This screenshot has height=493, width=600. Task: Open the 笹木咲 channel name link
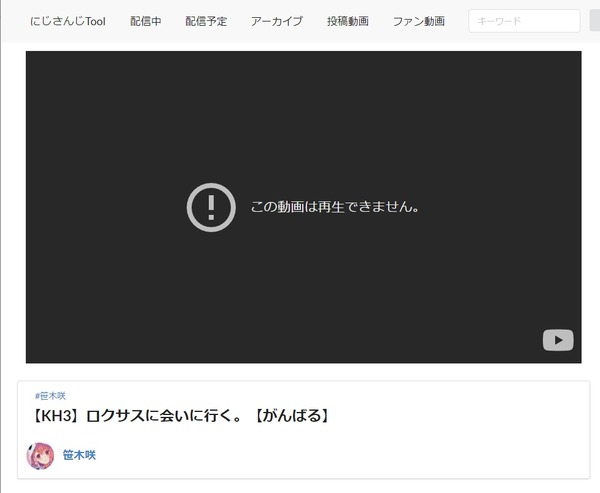pyautogui.click(x=79, y=455)
